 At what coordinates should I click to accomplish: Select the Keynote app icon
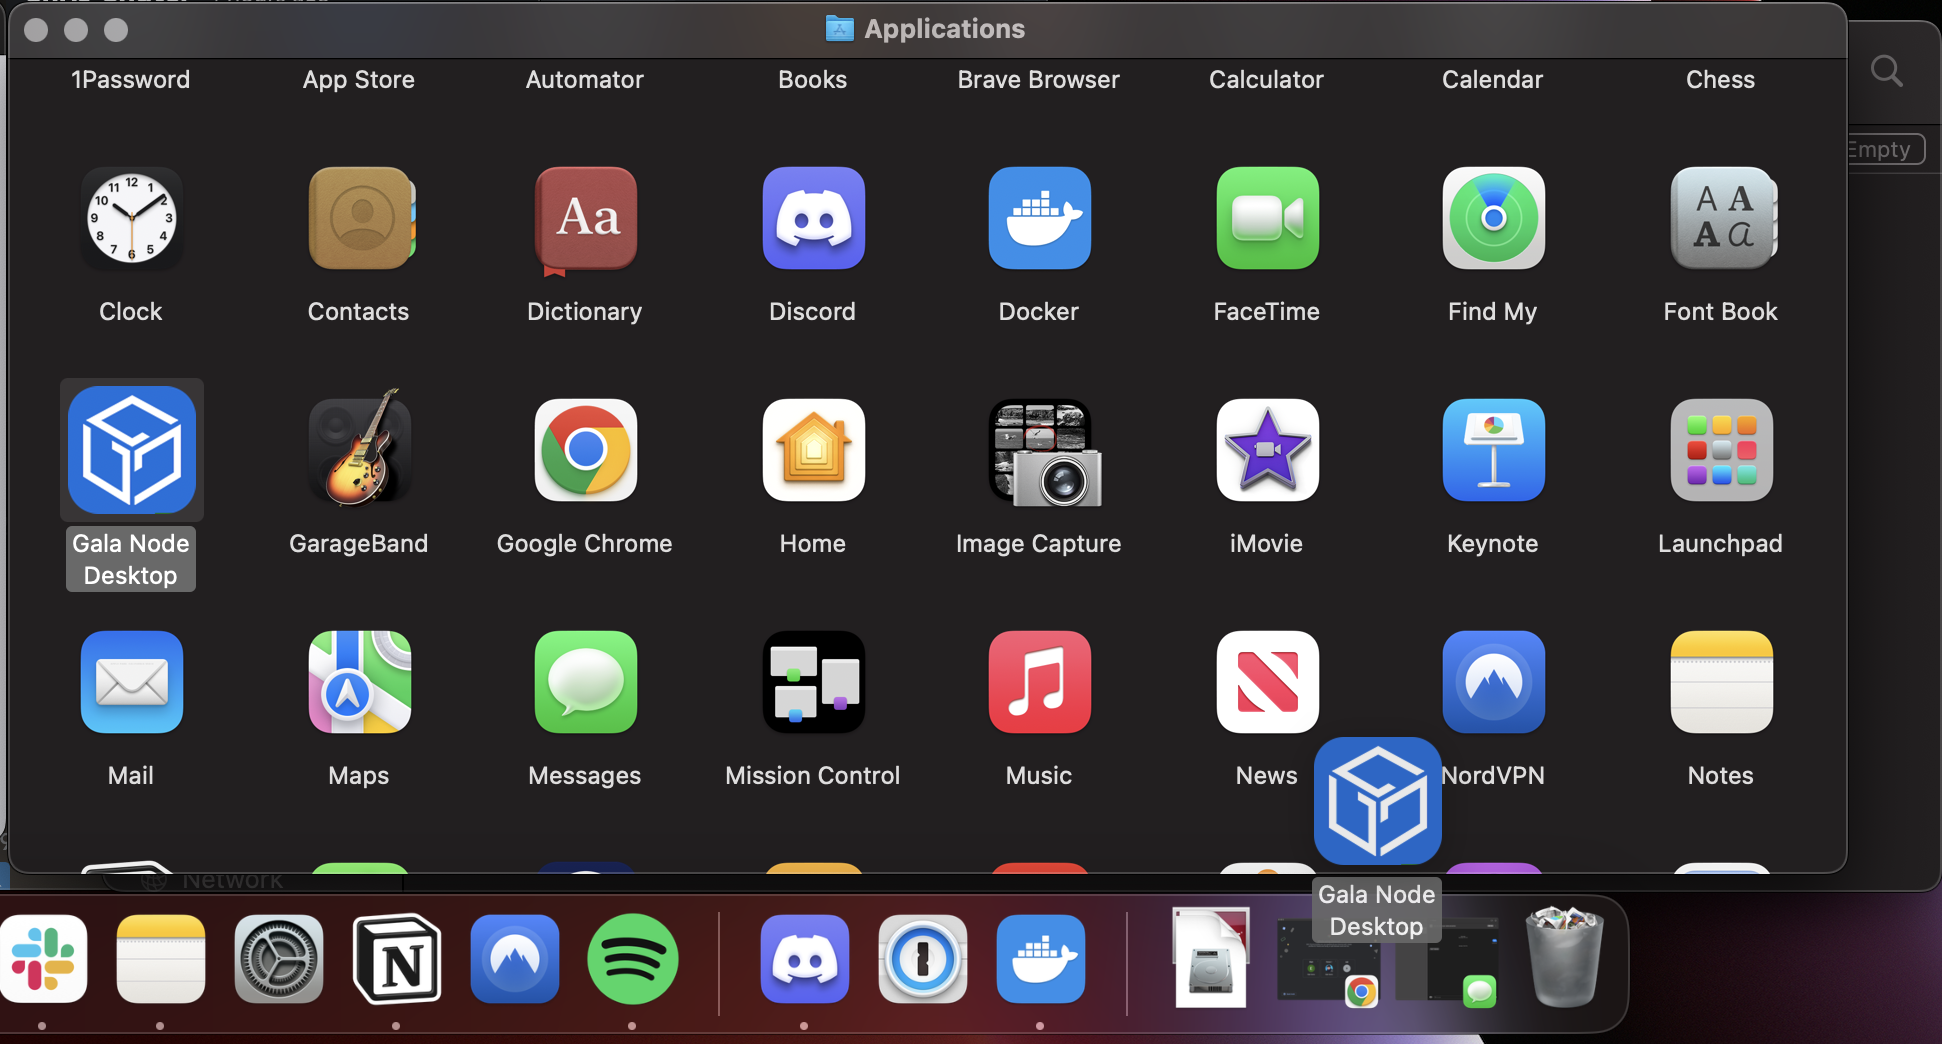(x=1493, y=450)
